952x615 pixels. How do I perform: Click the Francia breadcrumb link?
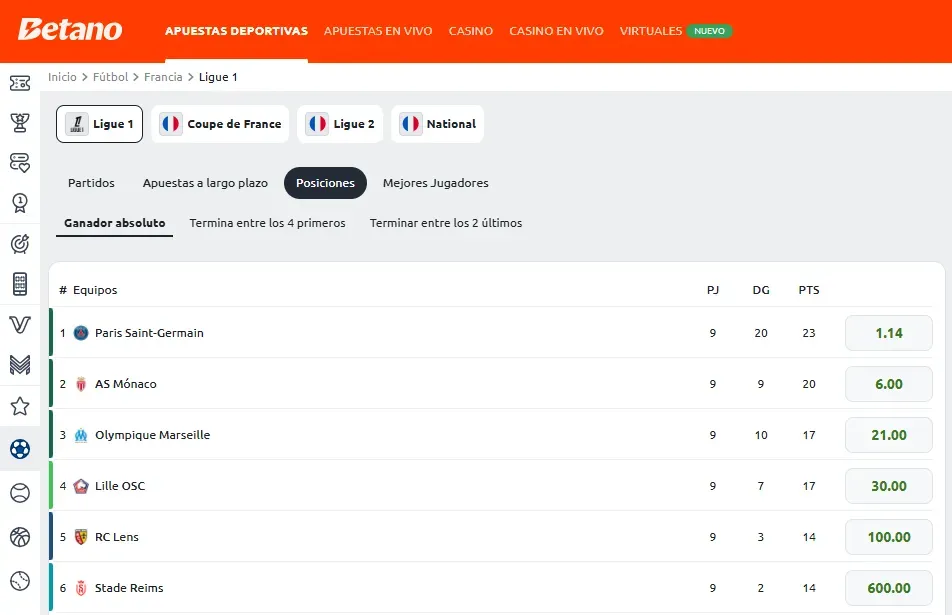(x=163, y=77)
